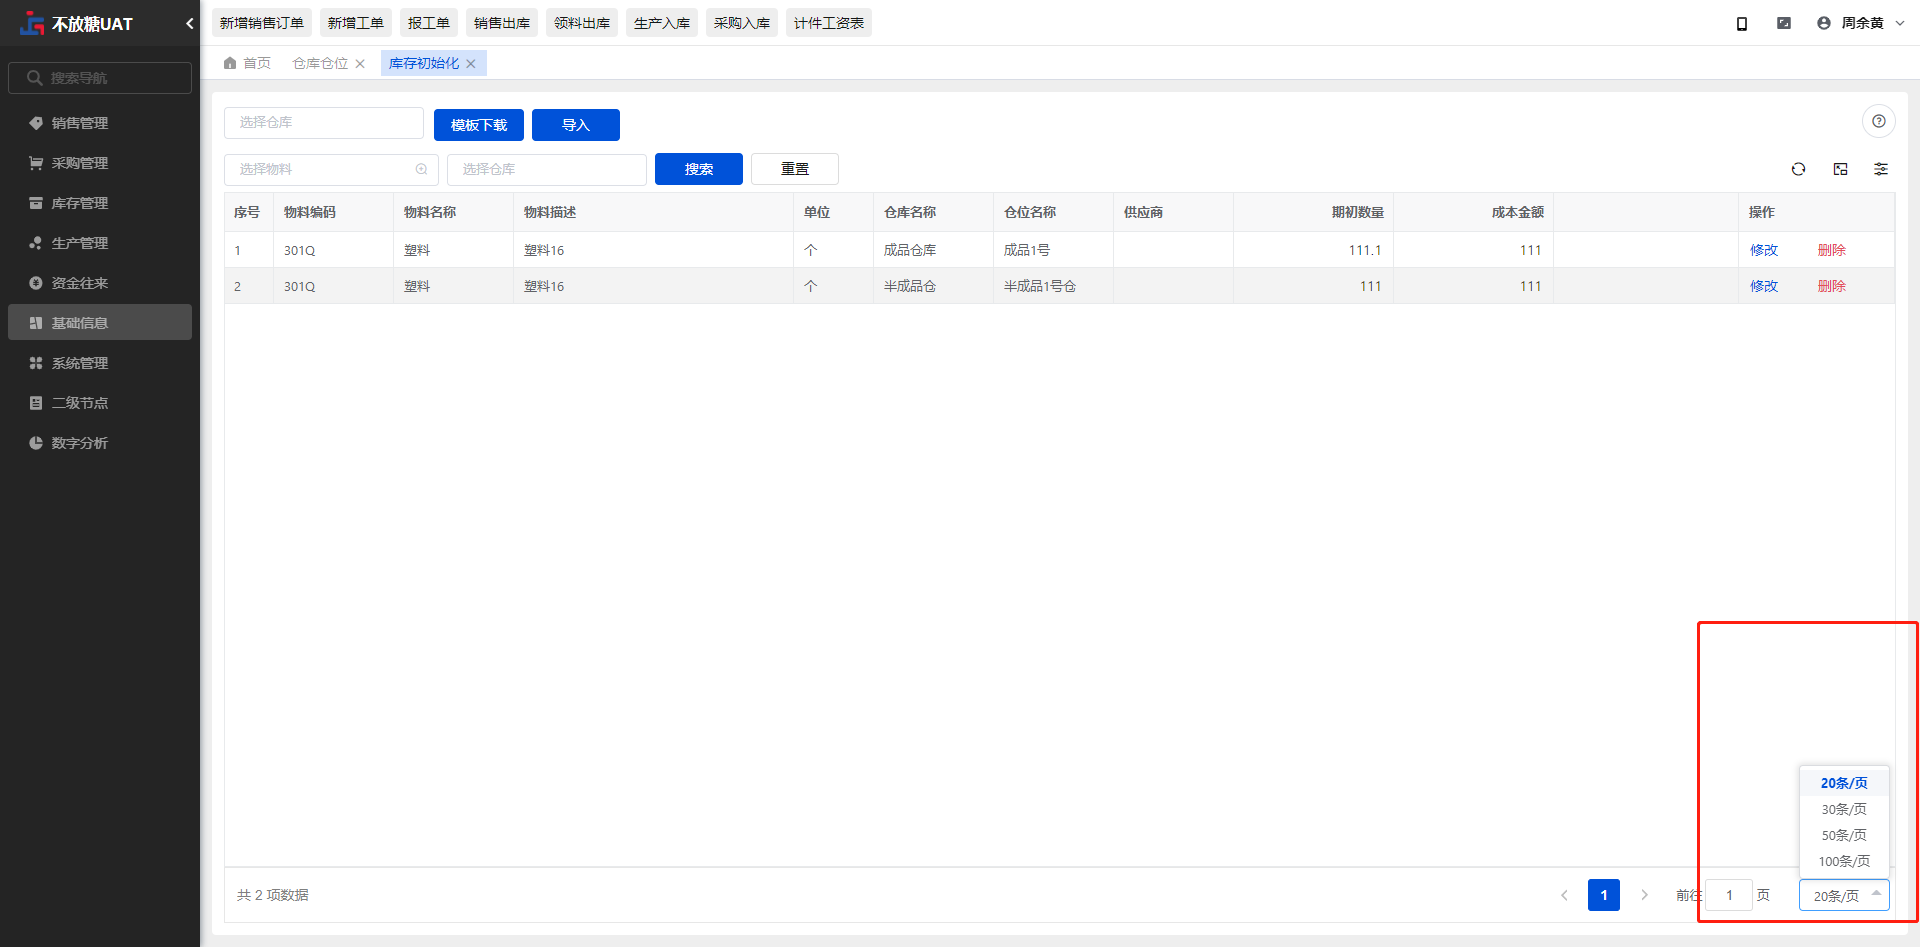This screenshot has width=1920, height=947.
Task: Open the 新增销售订单 shortcut
Action: (262, 23)
